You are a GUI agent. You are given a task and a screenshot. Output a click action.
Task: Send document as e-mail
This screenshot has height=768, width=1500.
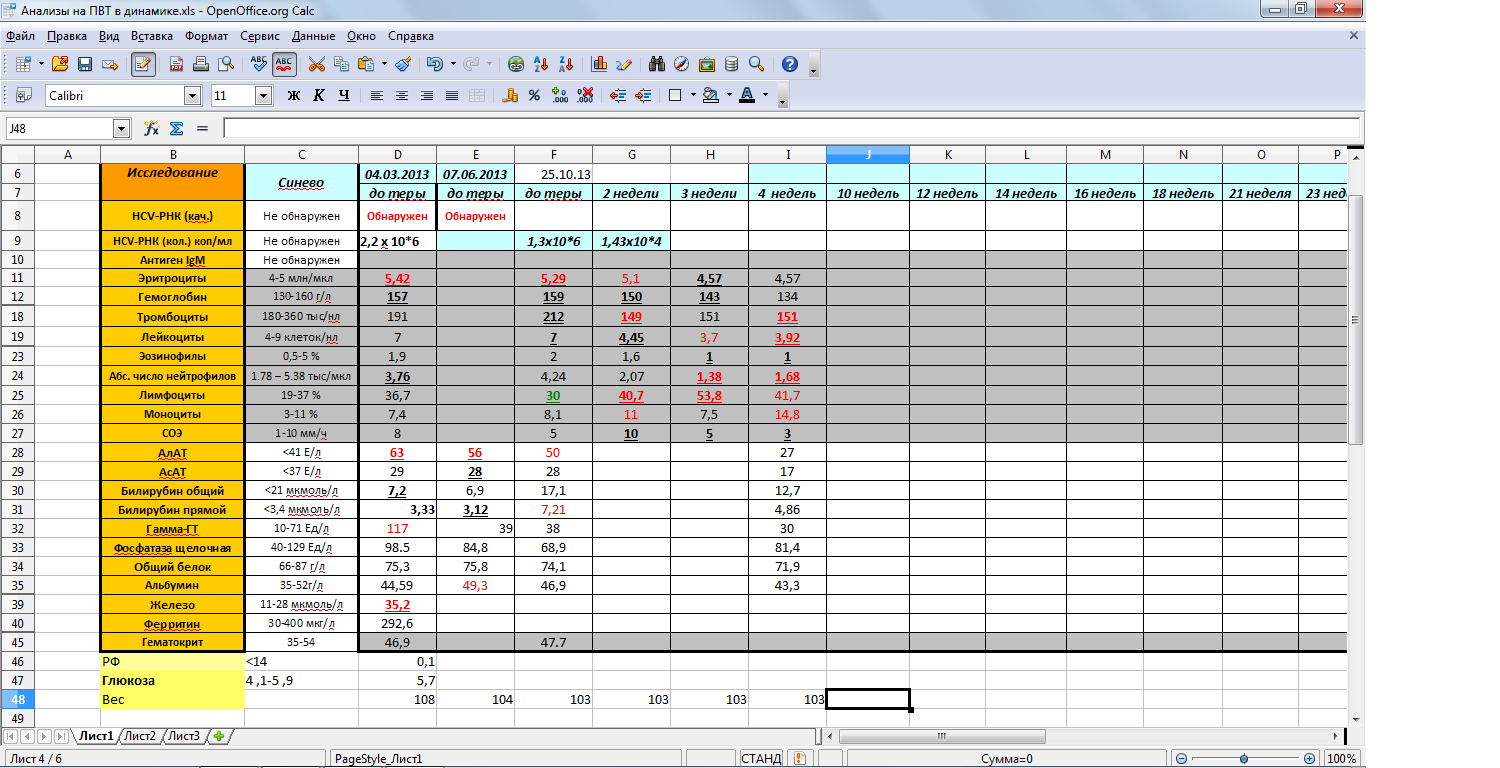pyautogui.click(x=110, y=64)
